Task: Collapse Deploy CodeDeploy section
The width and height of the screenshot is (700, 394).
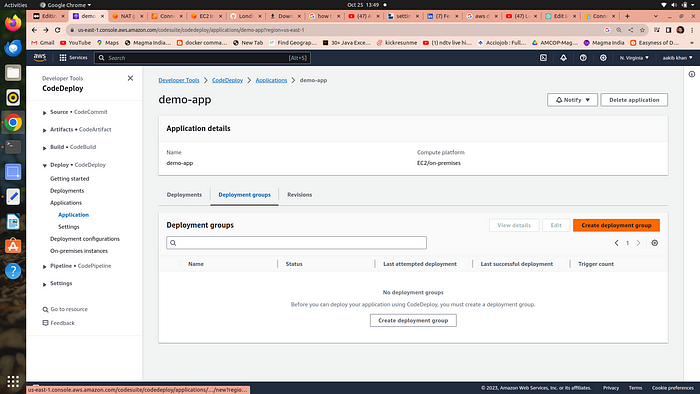Action: pos(45,165)
